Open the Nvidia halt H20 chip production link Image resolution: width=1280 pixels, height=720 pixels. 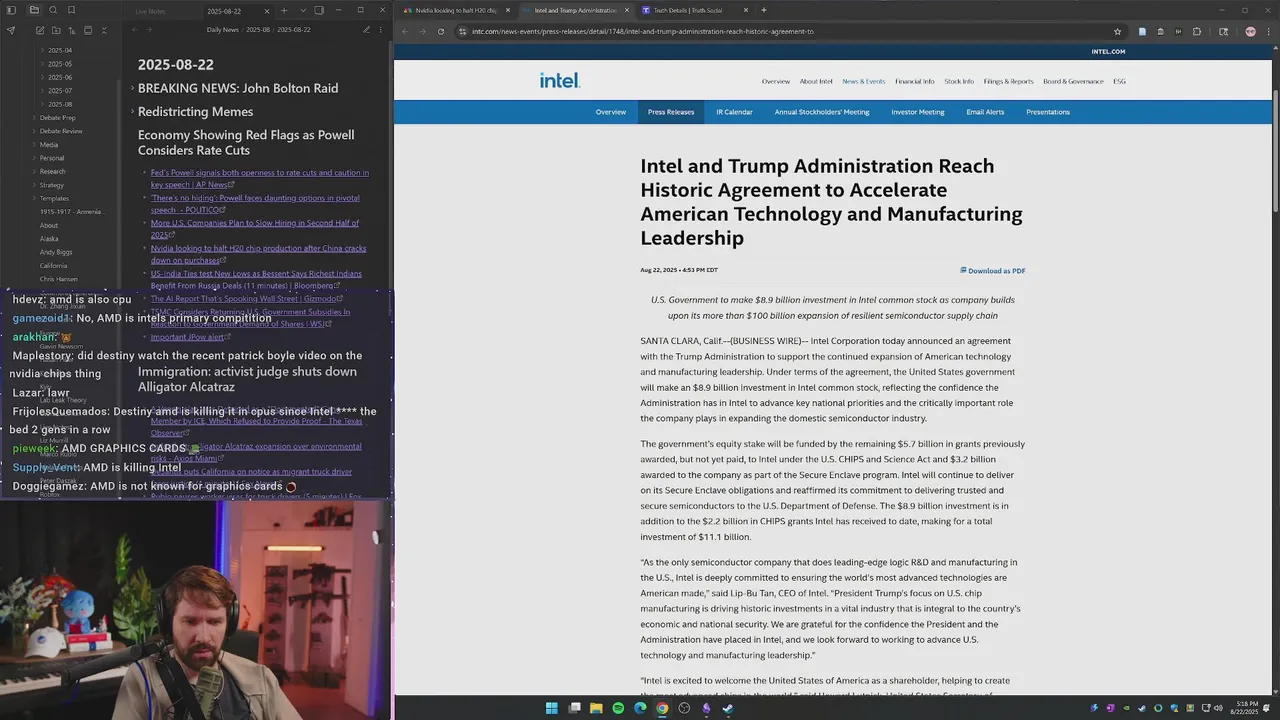258,254
